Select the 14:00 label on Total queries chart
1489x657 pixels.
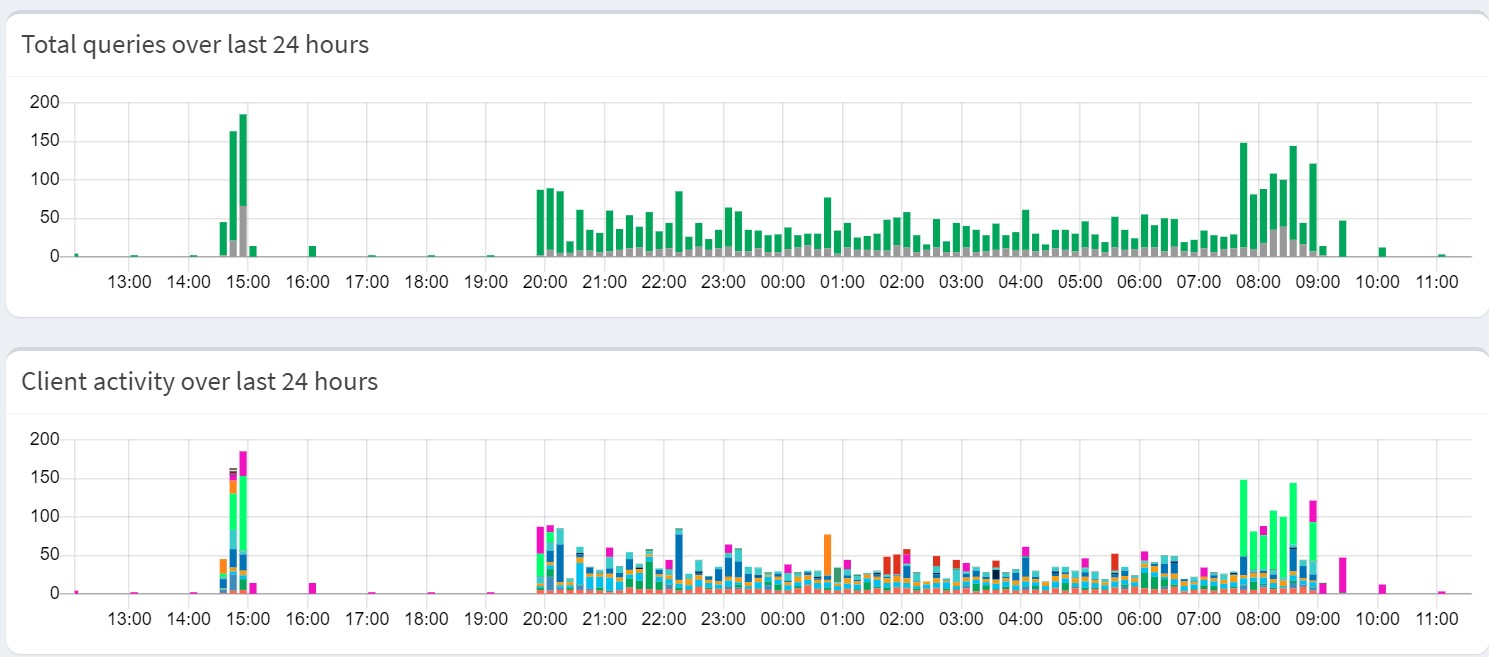[x=189, y=282]
